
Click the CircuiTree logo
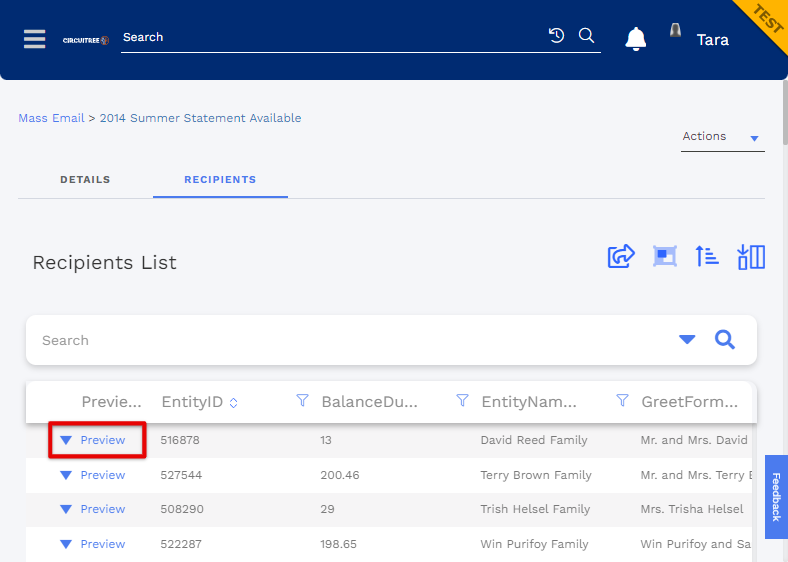click(x=85, y=40)
